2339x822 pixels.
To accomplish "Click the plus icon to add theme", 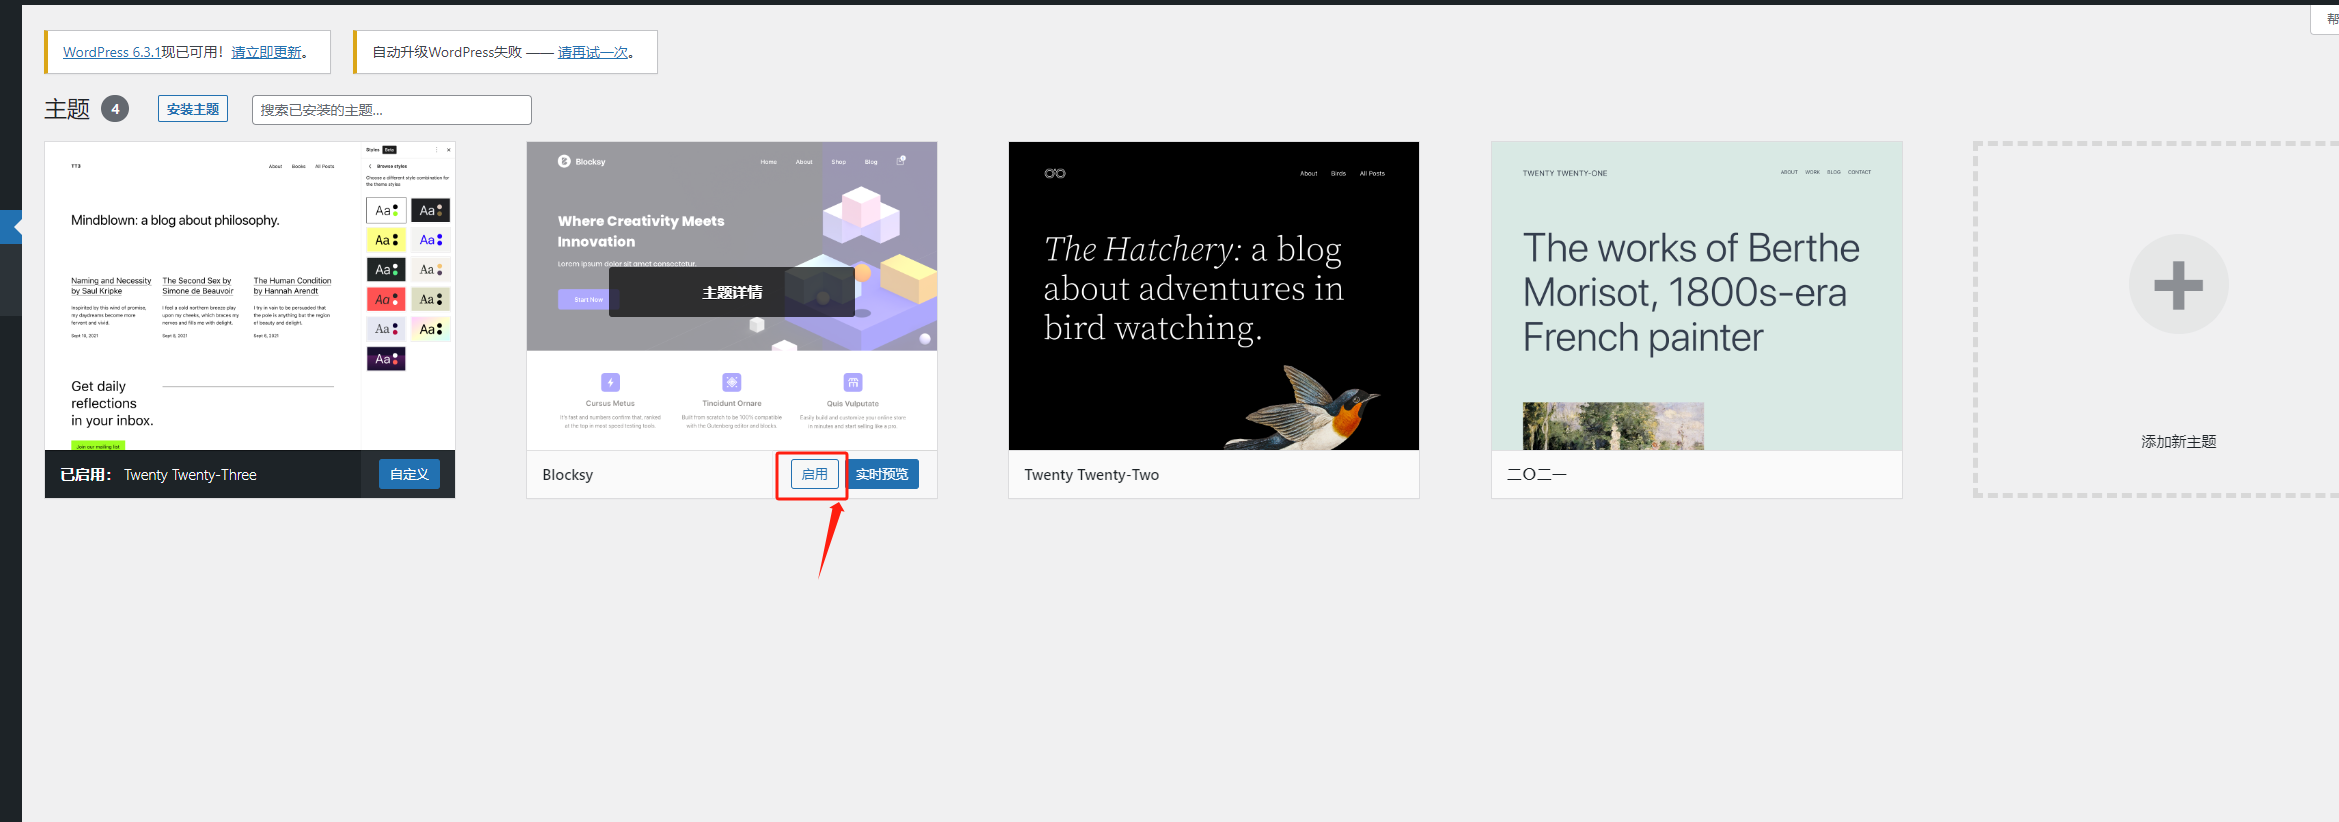I will [x=2177, y=285].
